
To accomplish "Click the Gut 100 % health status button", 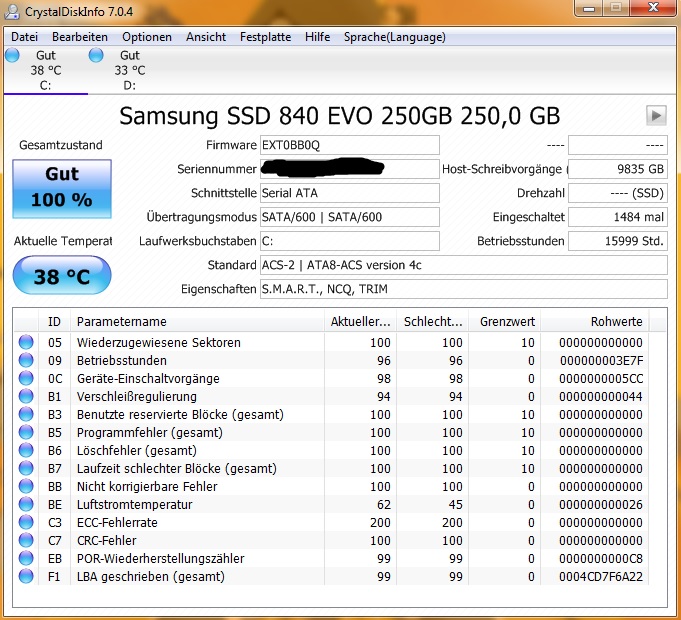I will [62, 188].
